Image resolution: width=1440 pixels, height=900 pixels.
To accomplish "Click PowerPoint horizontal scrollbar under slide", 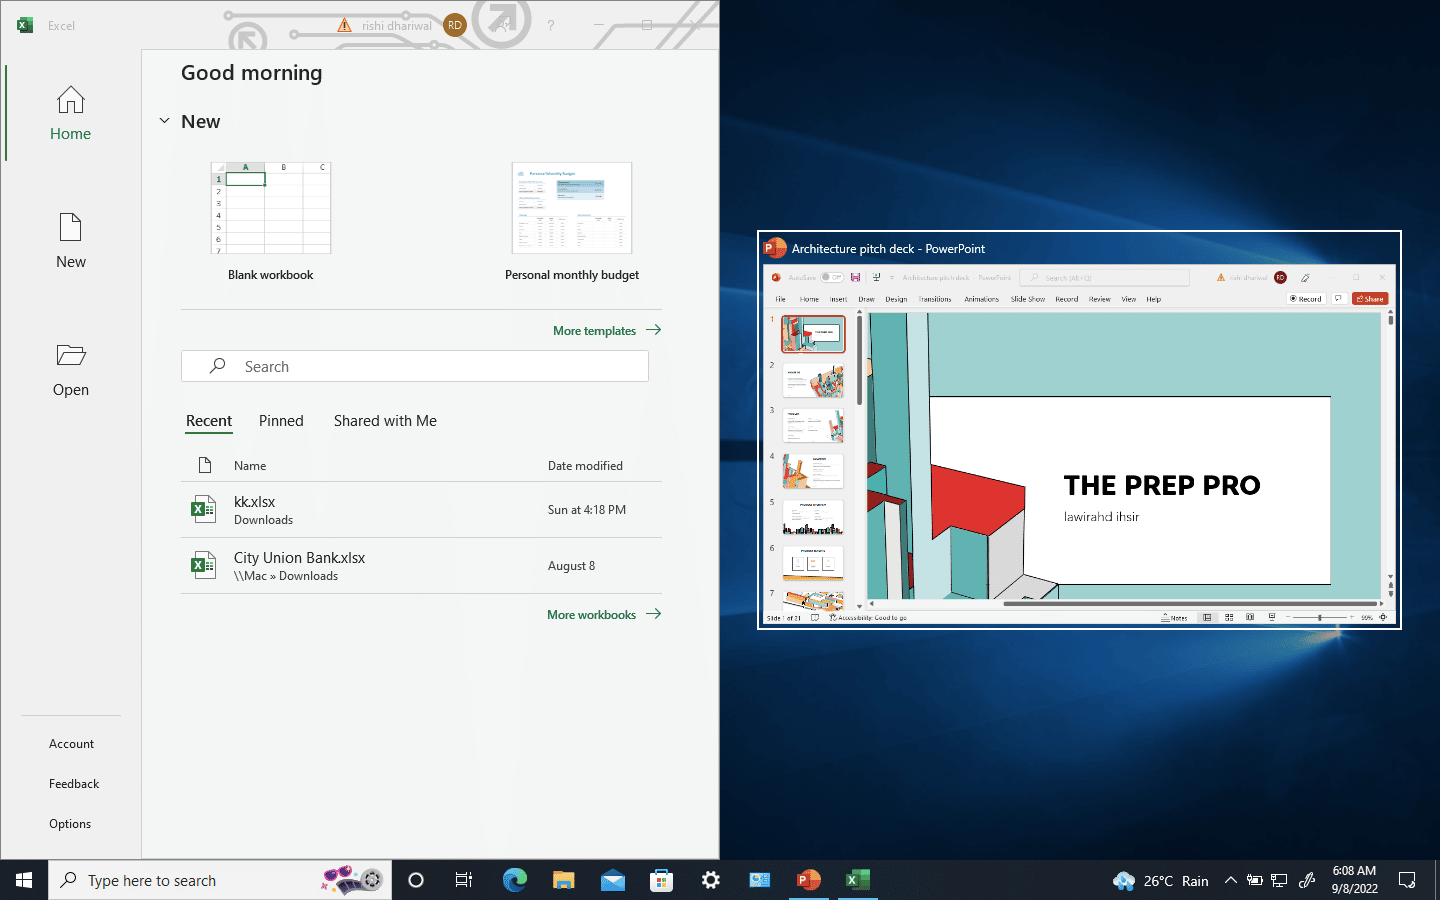I will tap(1190, 604).
